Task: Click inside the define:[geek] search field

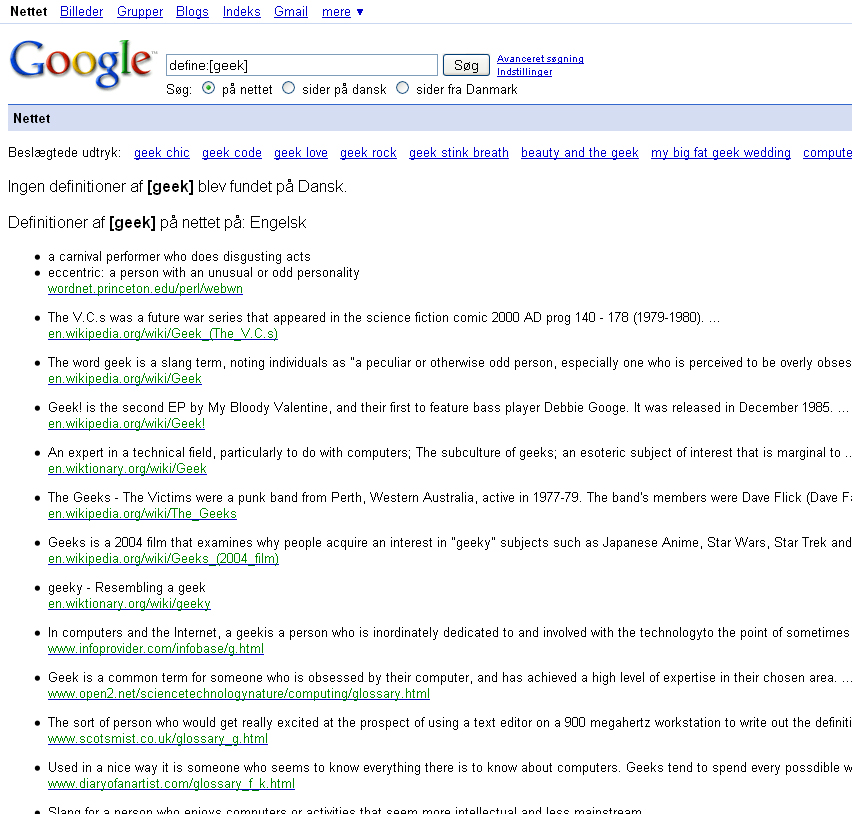Action: point(301,65)
